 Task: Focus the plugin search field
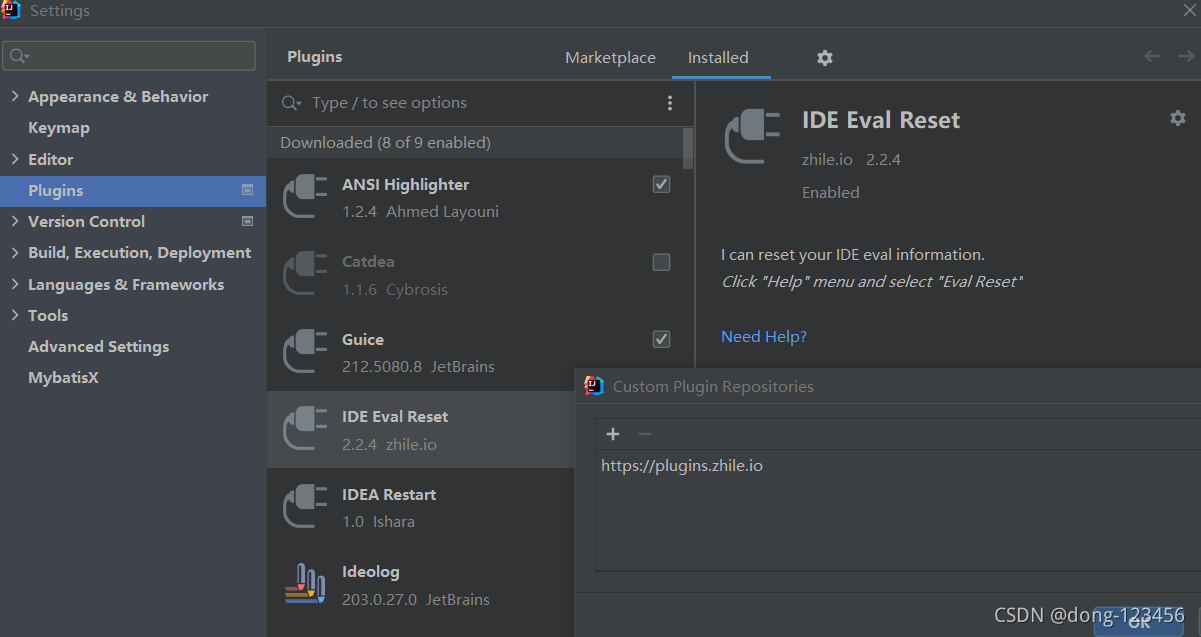pos(480,103)
